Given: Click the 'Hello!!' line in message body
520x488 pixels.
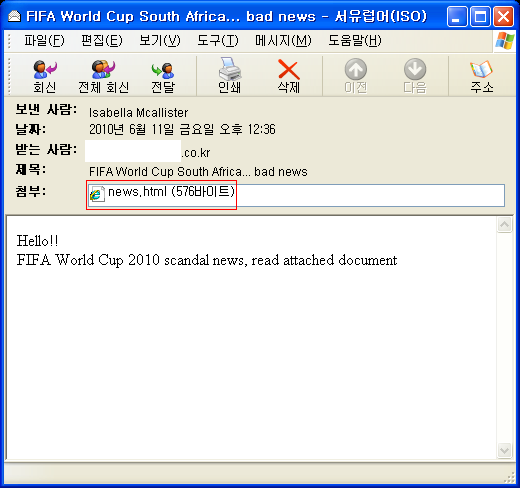Looking at the screenshot, I should pyautogui.click(x=37, y=241).
